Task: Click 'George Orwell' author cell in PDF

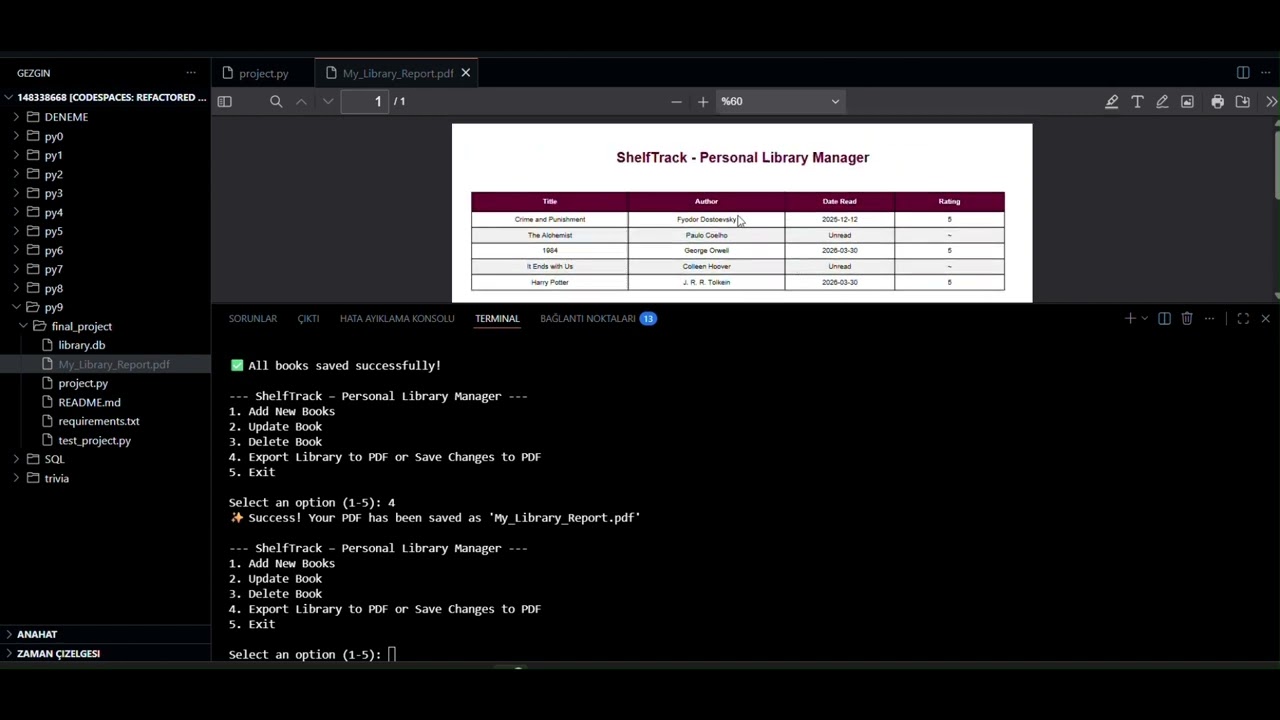Action: point(706,250)
